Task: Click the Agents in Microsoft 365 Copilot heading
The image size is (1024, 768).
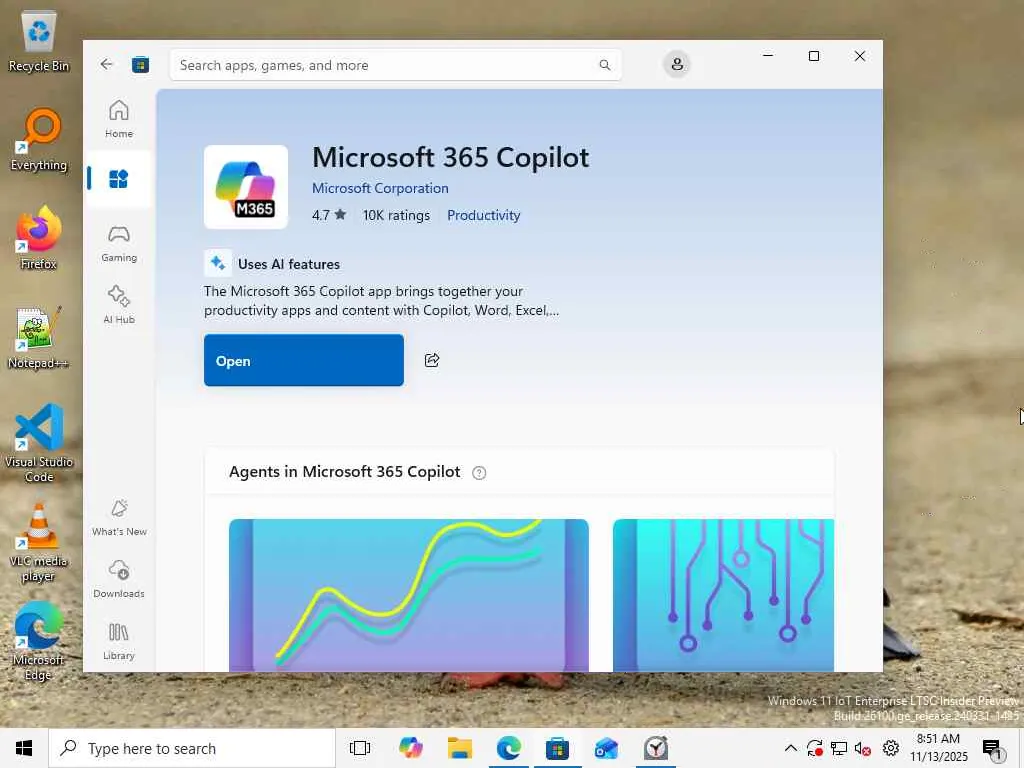Action: click(x=344, y=472)
